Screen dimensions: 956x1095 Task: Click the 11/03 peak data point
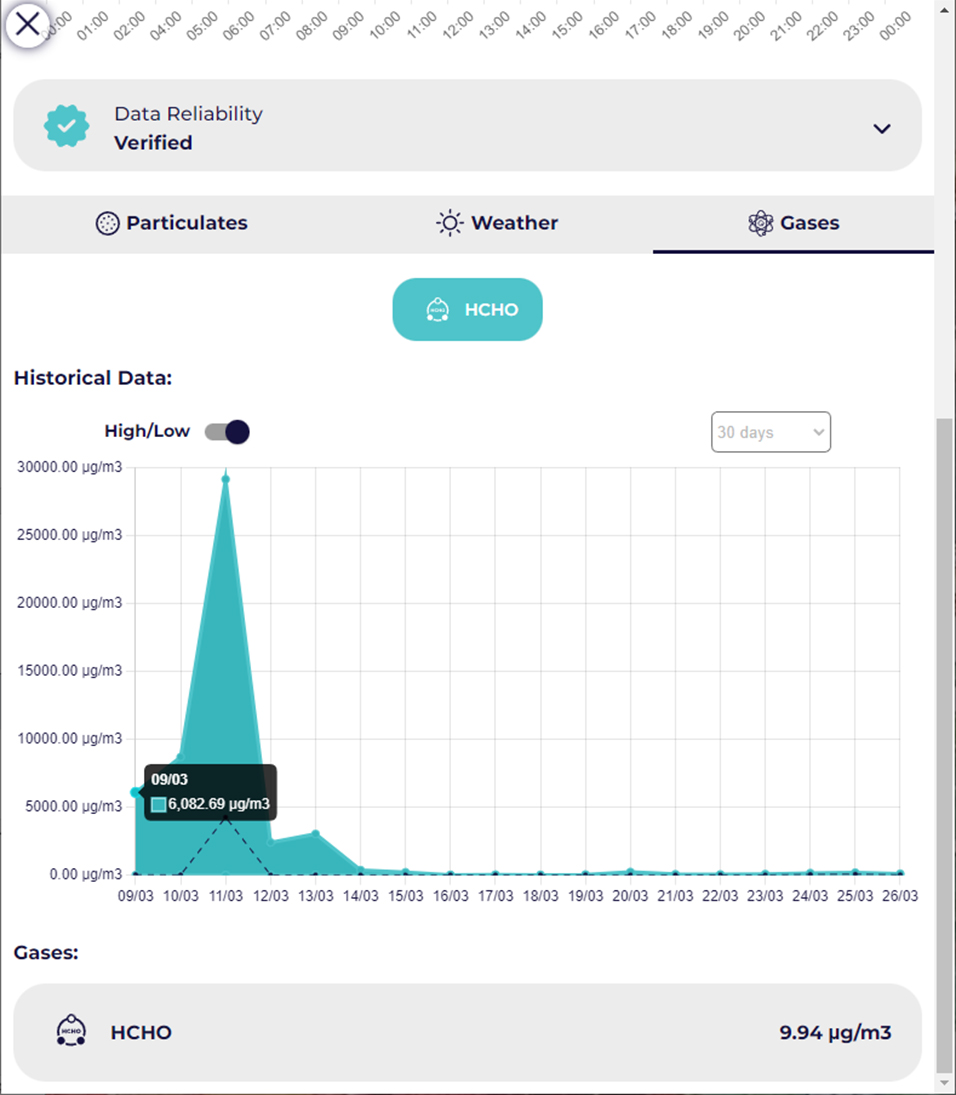[226, 479]
